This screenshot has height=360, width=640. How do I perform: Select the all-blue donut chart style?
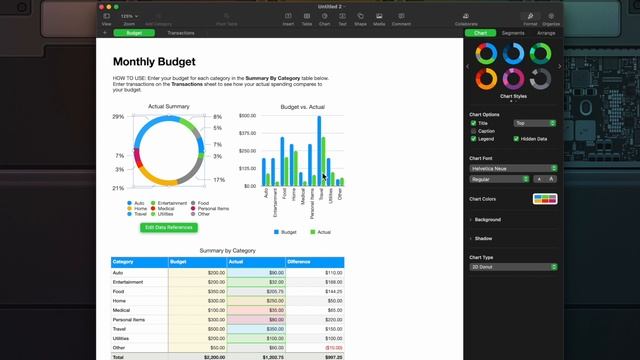(513, 53)
